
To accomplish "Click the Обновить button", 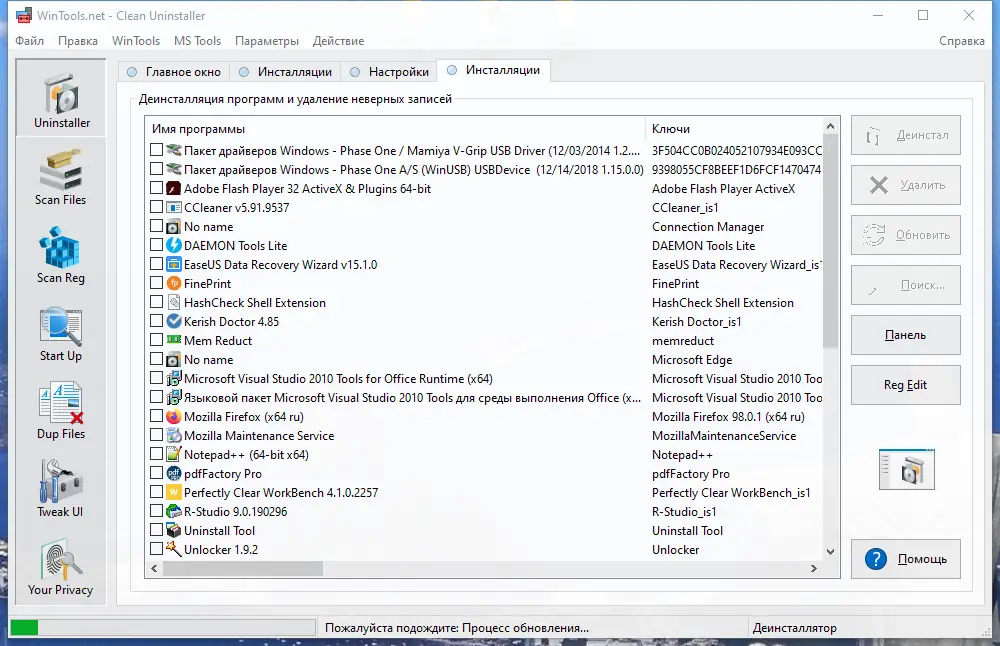I will [906, 235].
